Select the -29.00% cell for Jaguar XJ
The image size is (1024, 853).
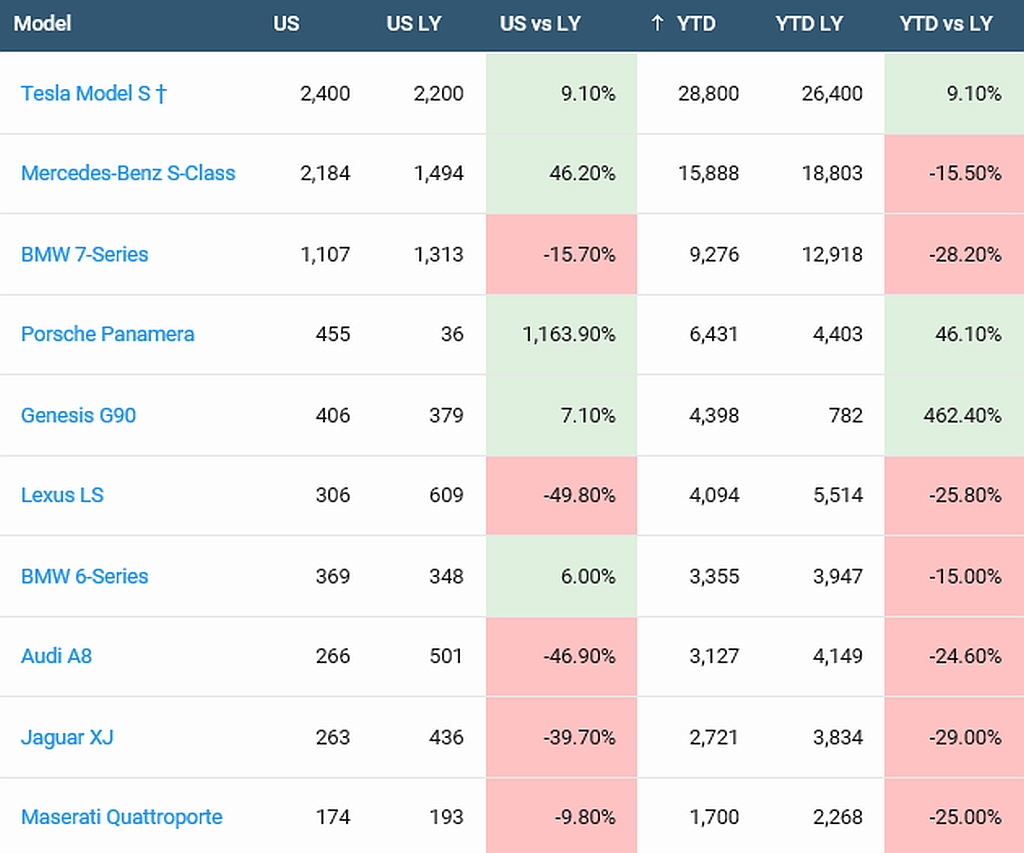click(954, 737)
